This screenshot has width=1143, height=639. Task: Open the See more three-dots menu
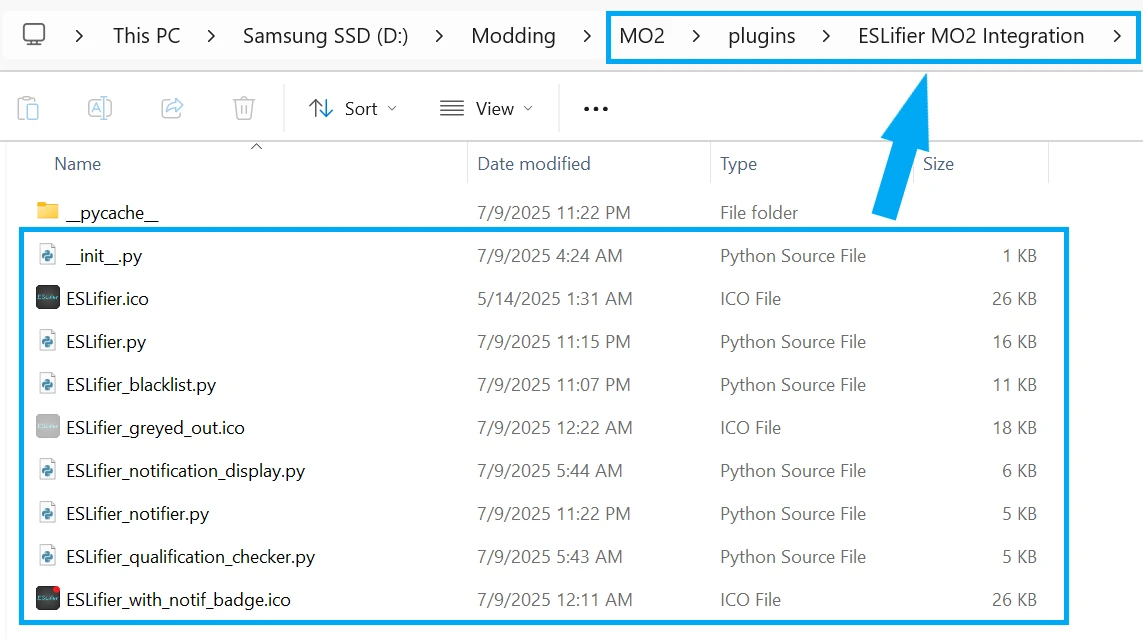[596, 109]
